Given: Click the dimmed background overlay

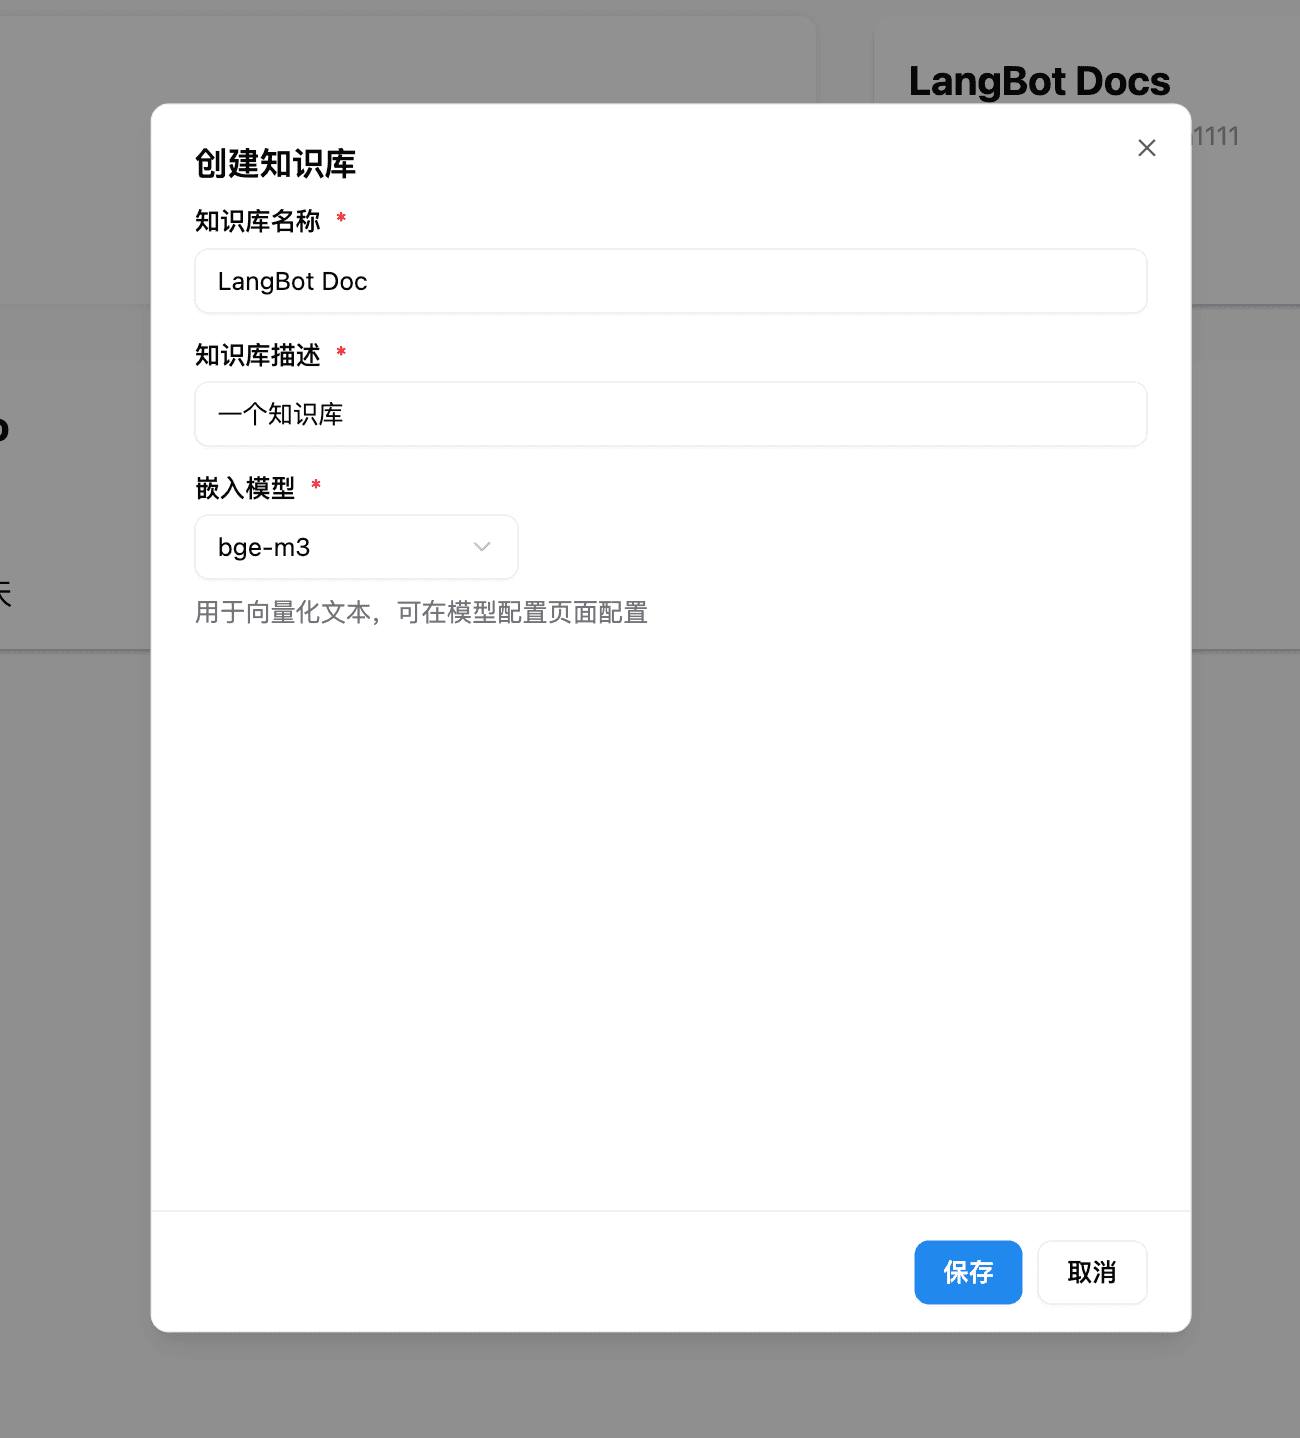Looking at the screenshot, I should [x=70, y=900].
